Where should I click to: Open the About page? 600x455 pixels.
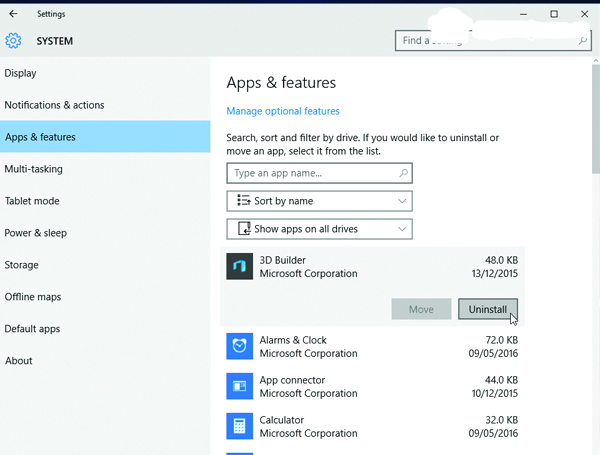click(x=105, y=360)
